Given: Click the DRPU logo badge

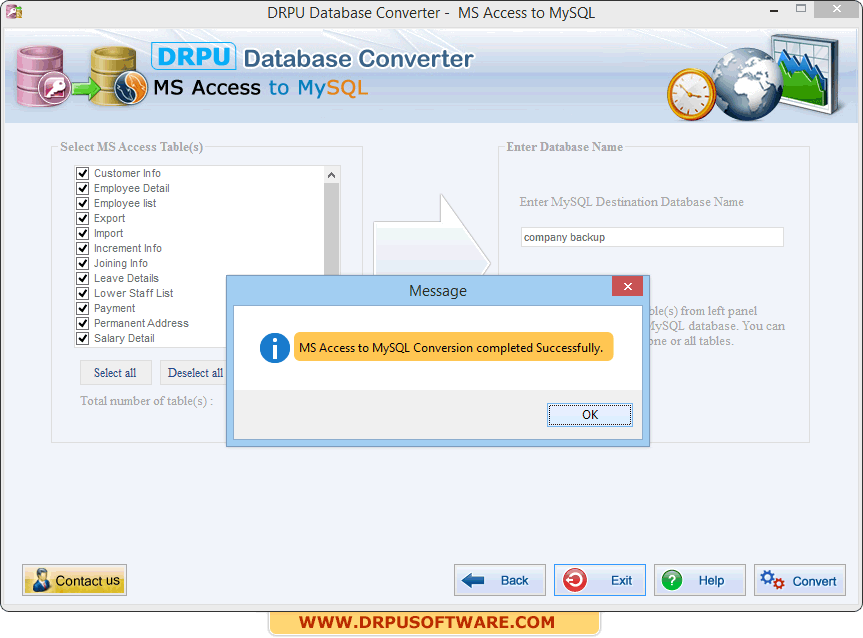Looking at the screenshot, I should (x=194, y=56).
